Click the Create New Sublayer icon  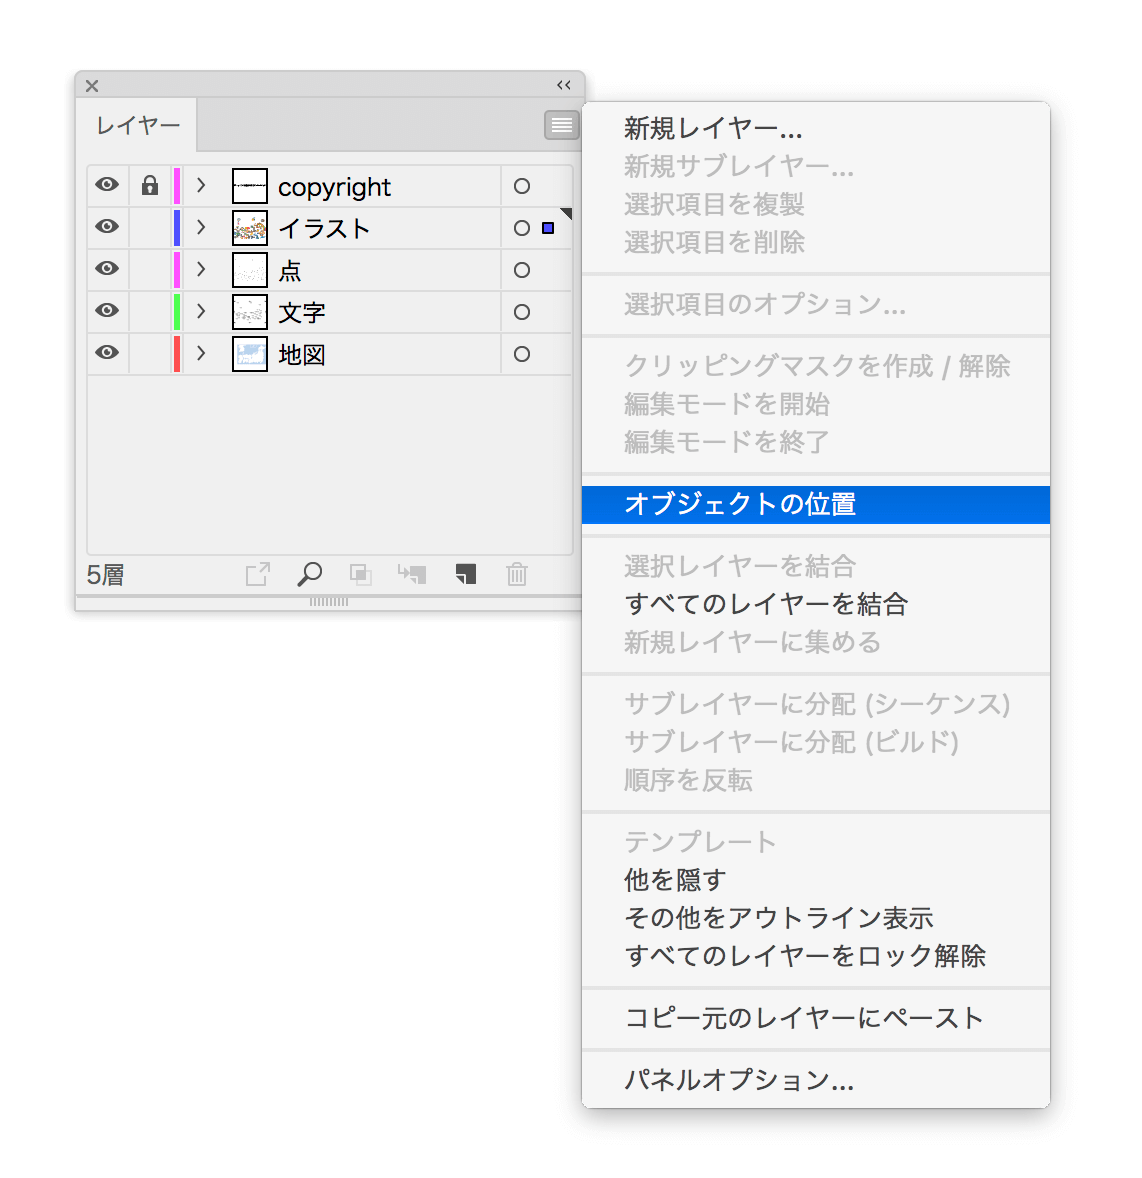point(412,575)
